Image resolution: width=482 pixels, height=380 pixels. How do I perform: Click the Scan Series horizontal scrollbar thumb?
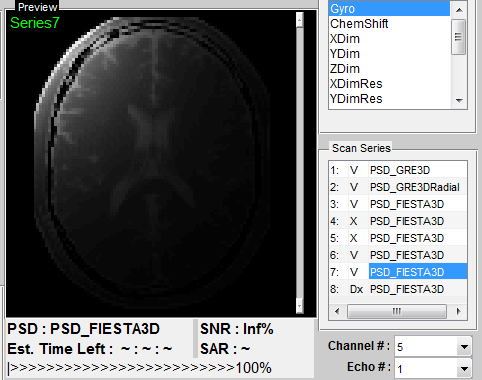pos(397,312)
